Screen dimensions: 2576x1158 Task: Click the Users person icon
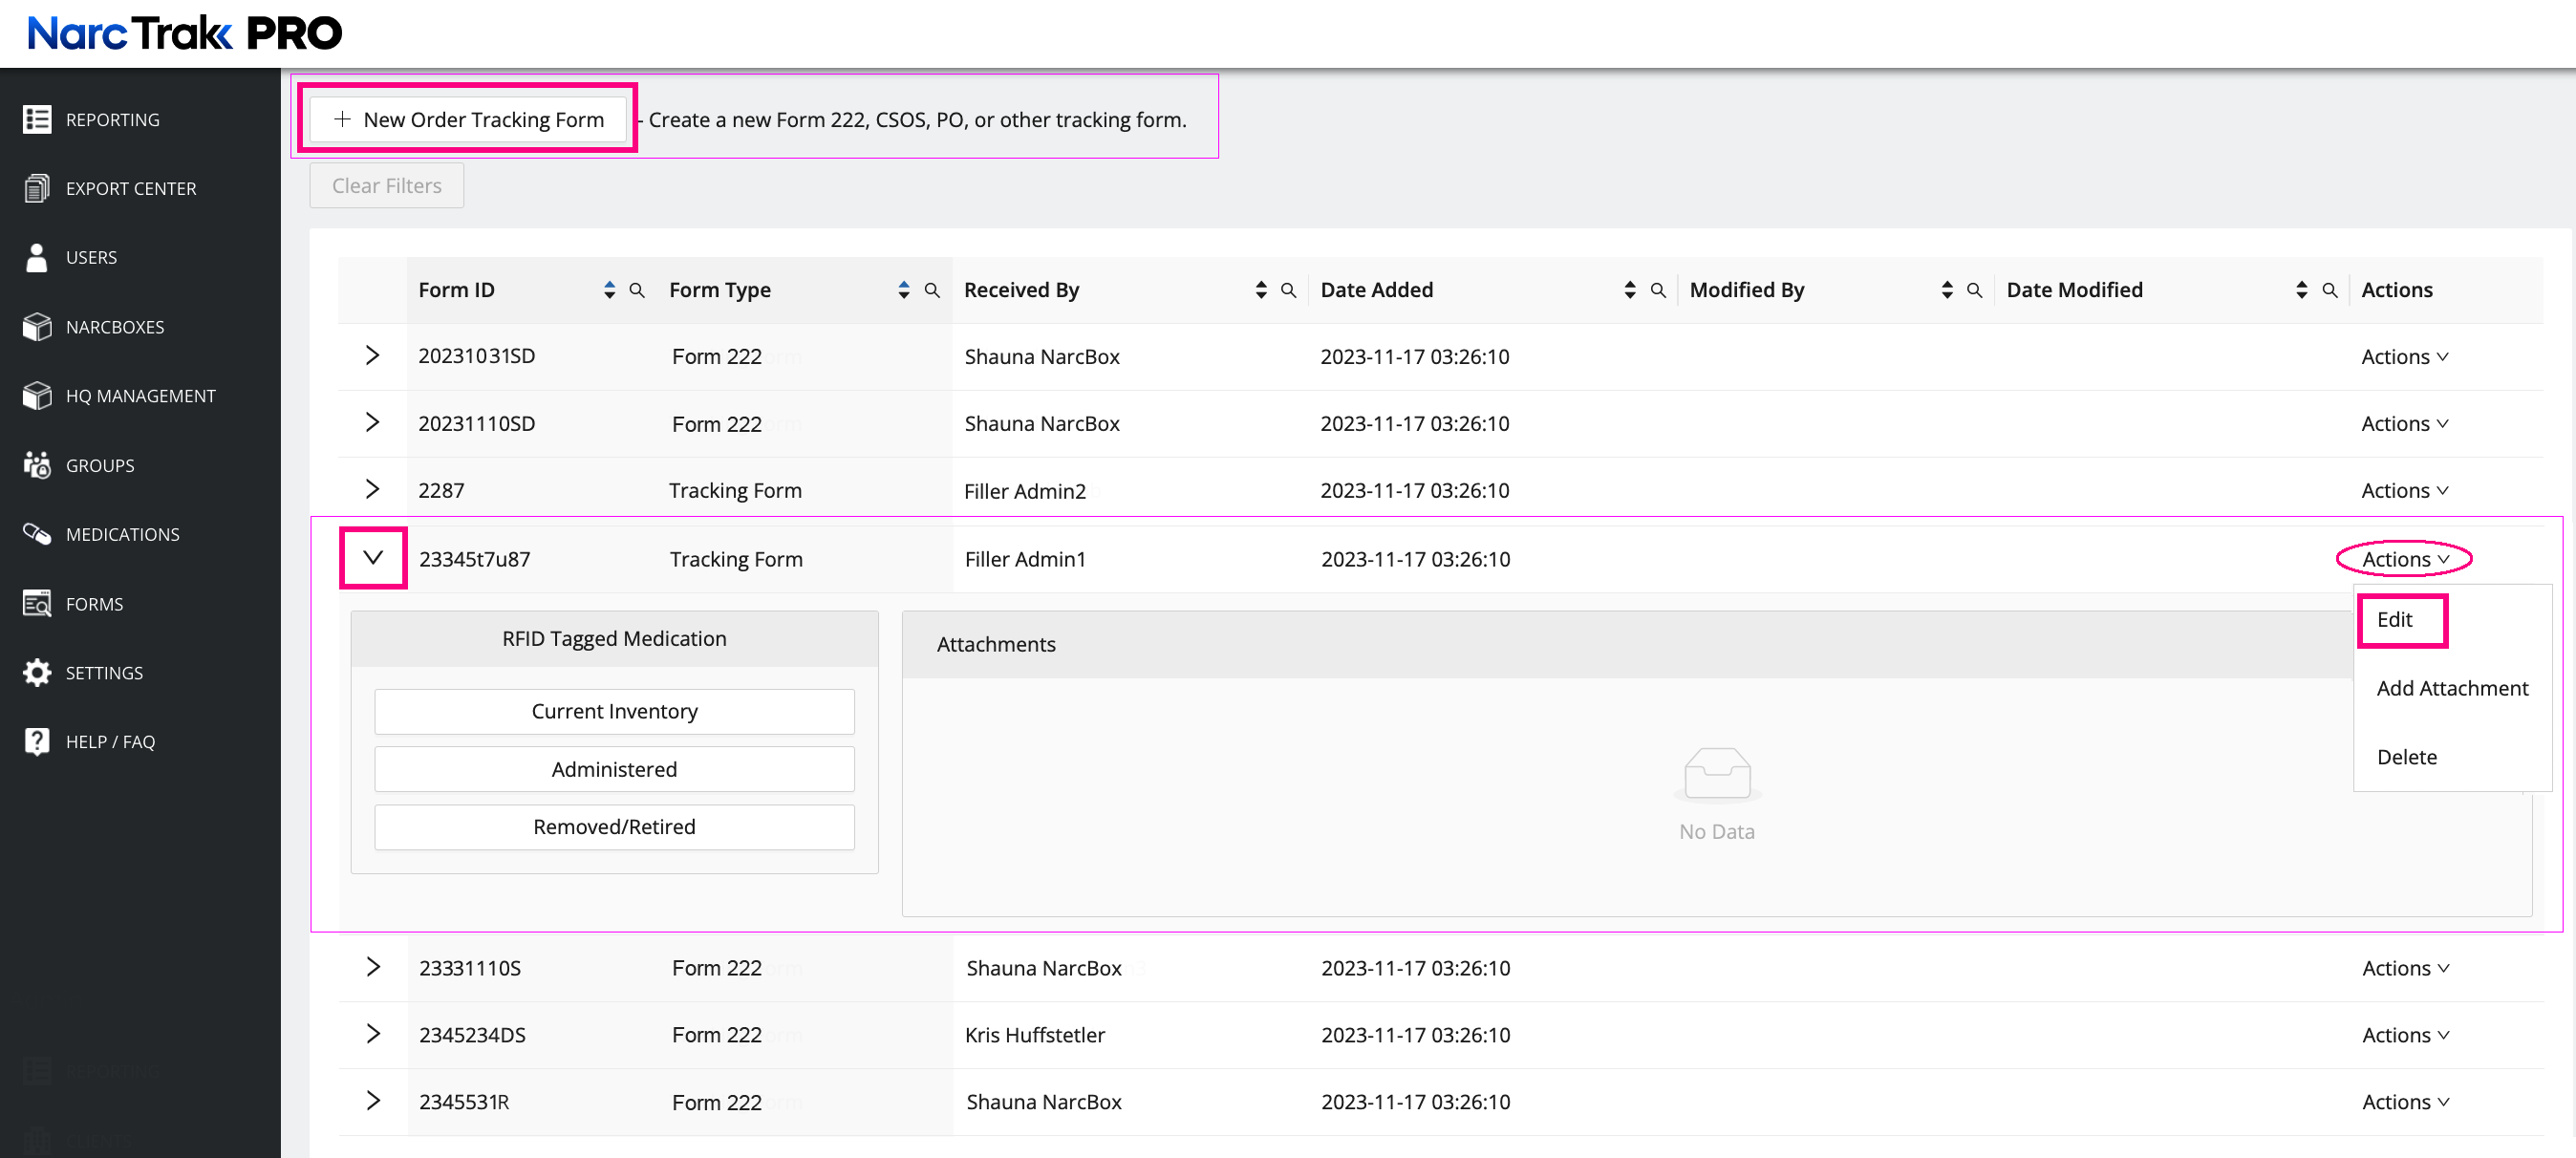(x=37, y=257)
